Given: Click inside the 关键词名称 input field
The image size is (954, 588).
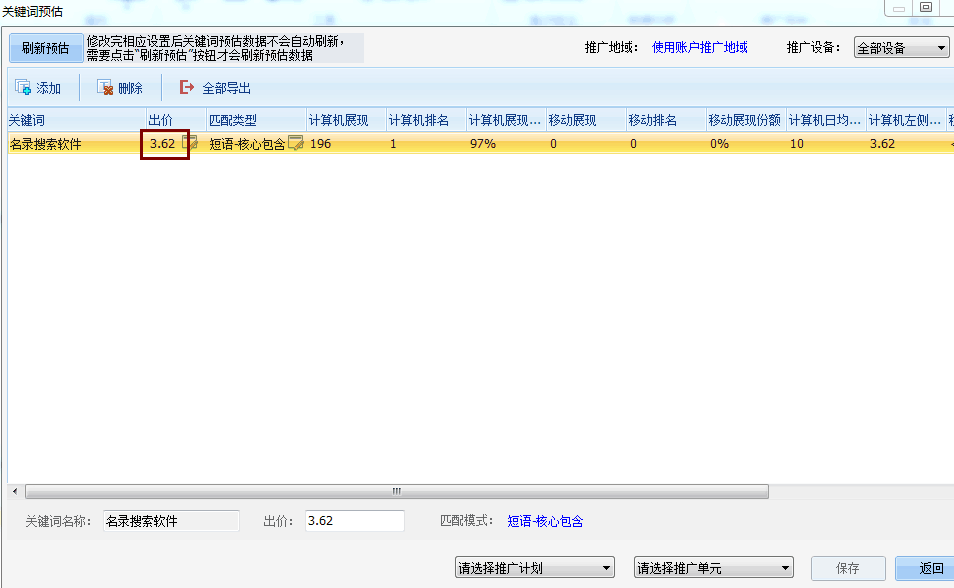Looking at the screenshot, I should (x=170, y=521).
